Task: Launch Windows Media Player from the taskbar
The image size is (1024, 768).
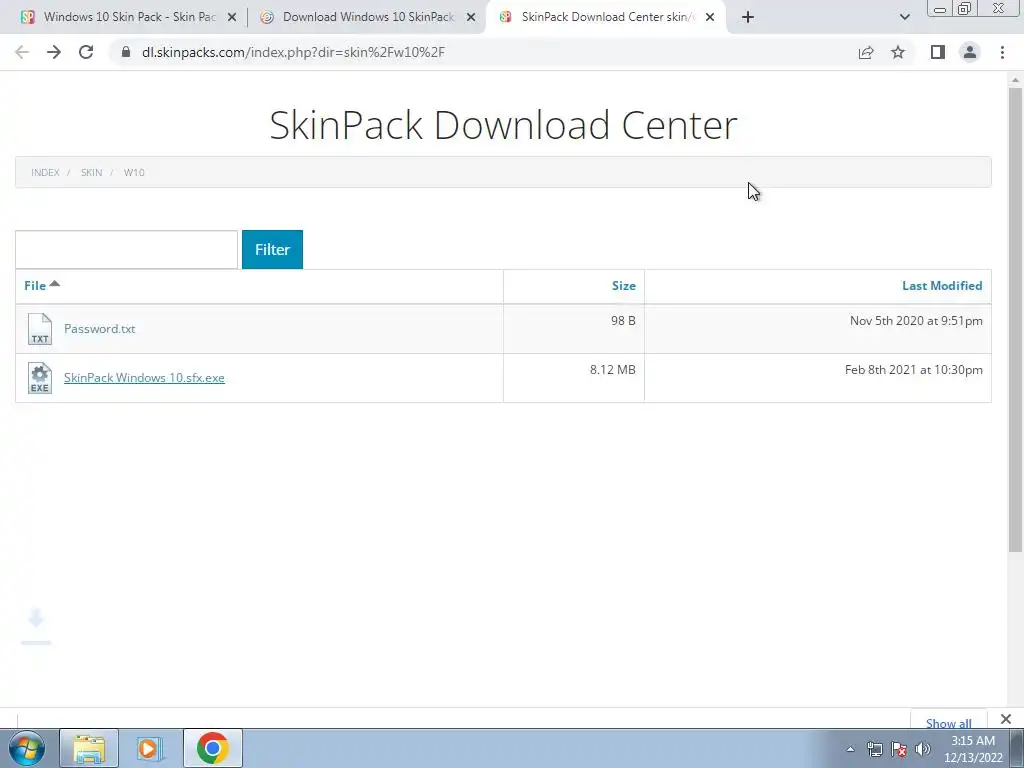Action: click(x=150, y=748)
